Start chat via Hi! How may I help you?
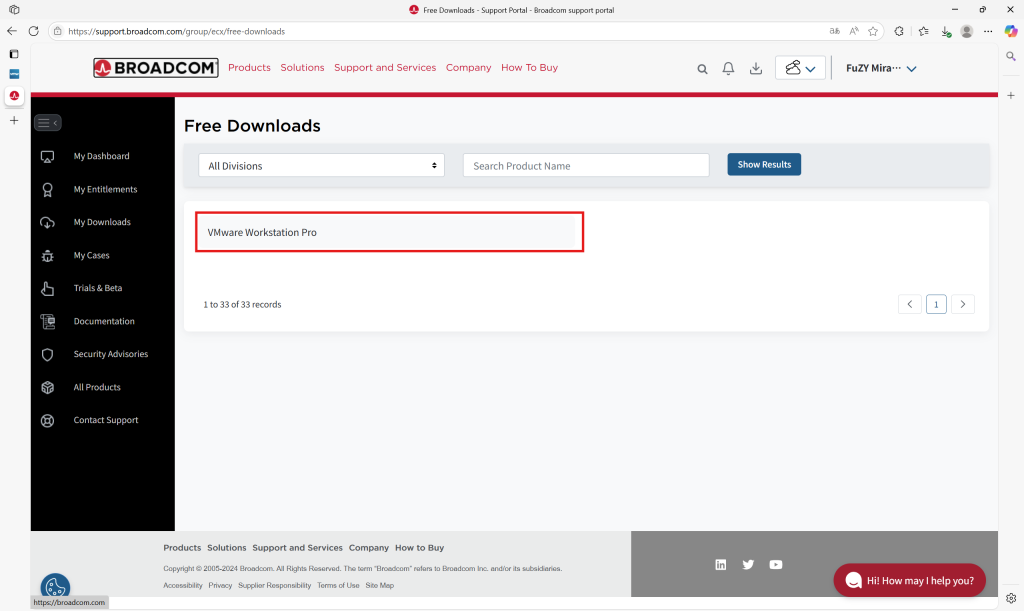This screenshot has height=611, width=1024. [x=909, y=580]
